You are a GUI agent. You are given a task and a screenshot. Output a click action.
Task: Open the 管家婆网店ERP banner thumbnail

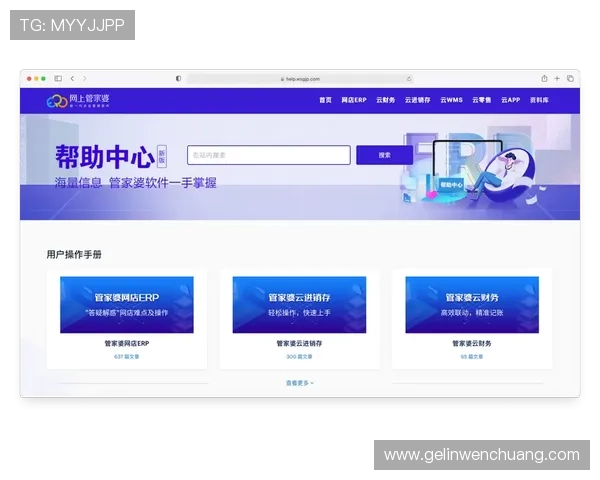coord(127,305)
